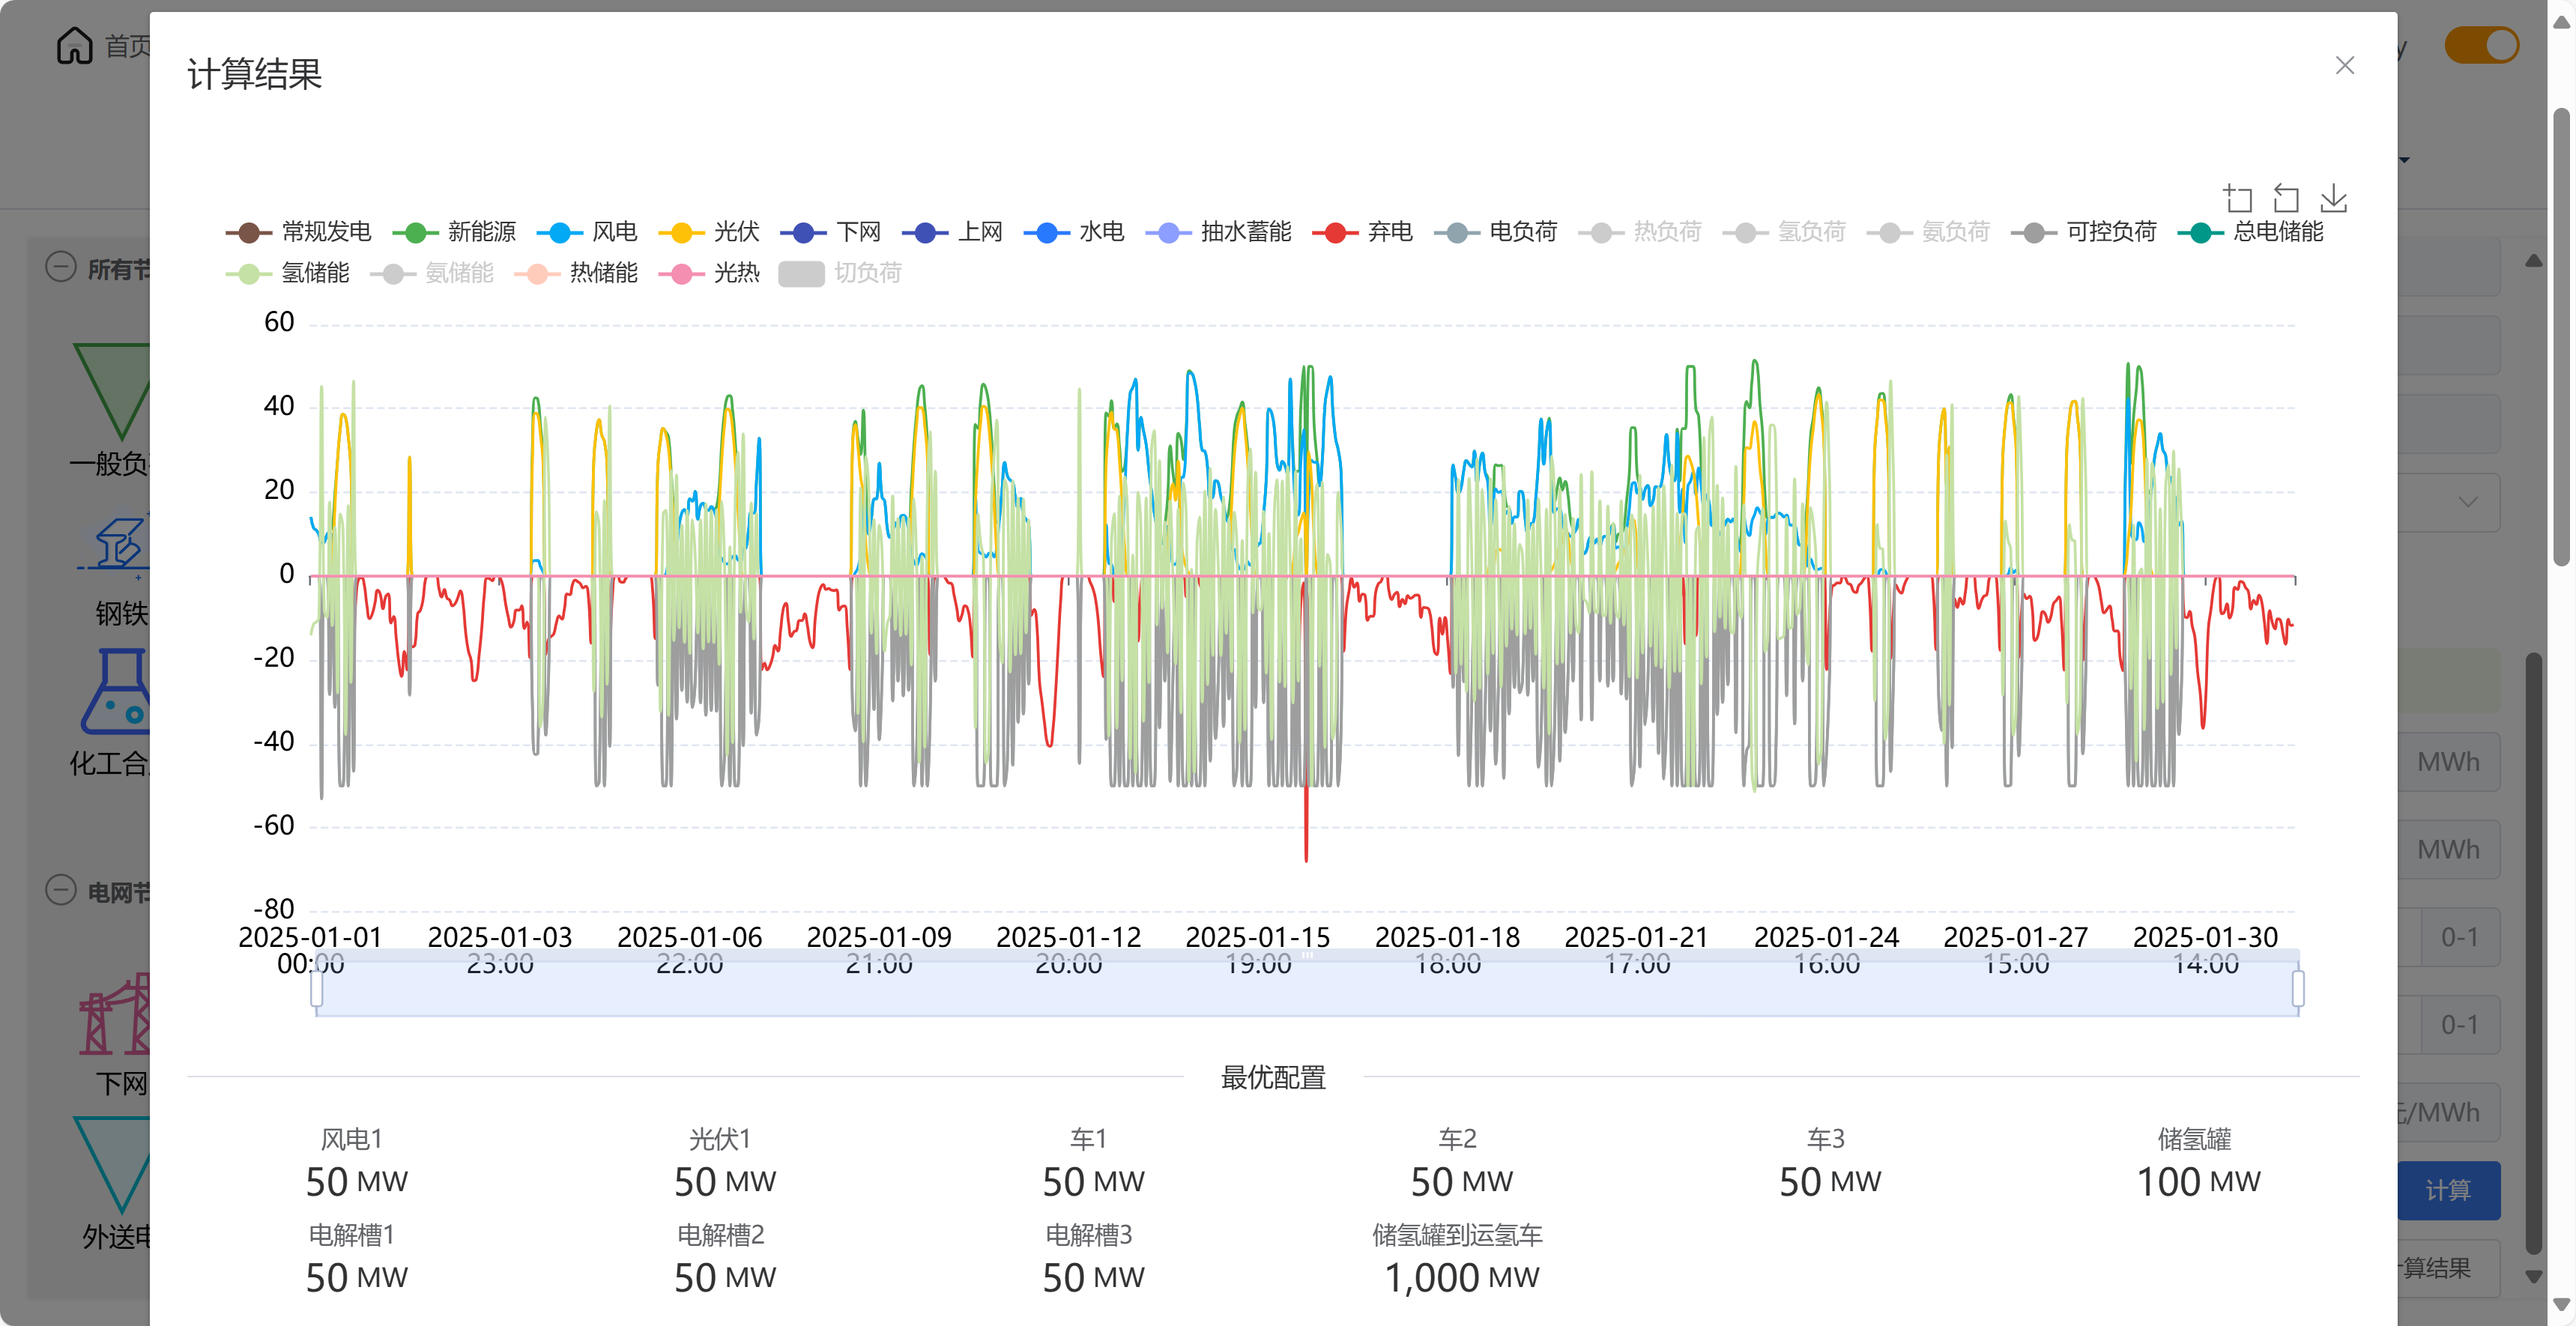Image resolution: width=2576 pixels, height=1326 pixels.
Task: Click the first MWh input field at right
Action: point(2448,762)
